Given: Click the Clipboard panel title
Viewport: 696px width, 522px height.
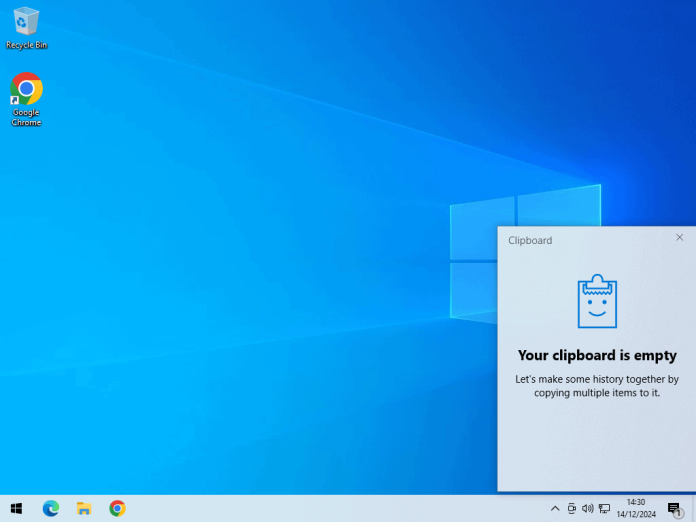Looking at the screenshot, I should tap(530, 240).
